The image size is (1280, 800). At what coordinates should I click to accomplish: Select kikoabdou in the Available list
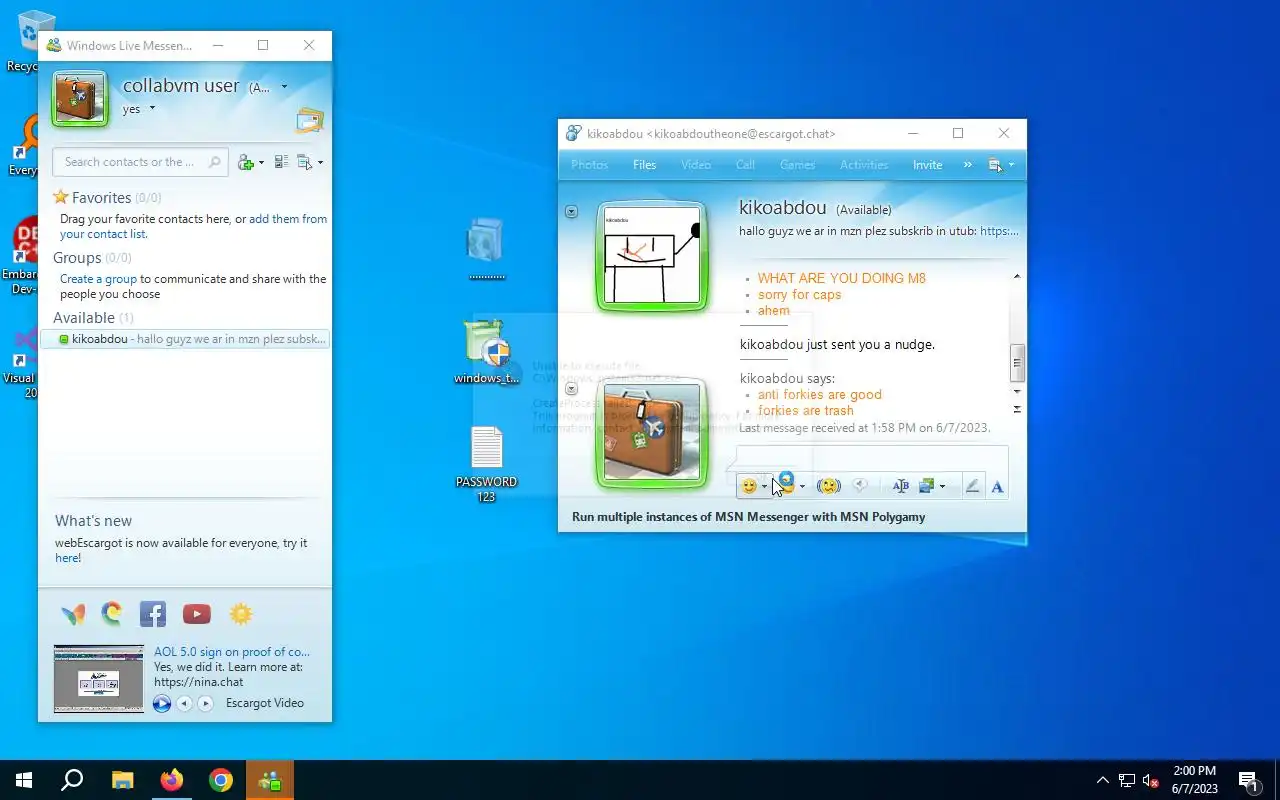(x=185, y=339)
